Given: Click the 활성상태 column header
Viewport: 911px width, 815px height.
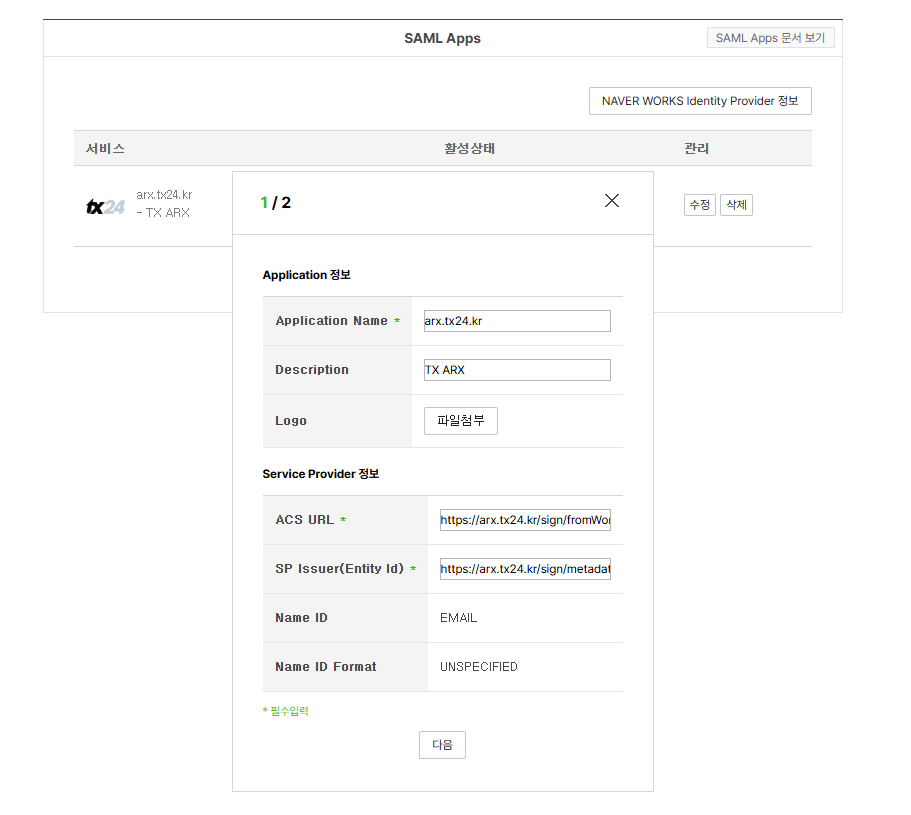Looking at the screenshot, I should pyautogui.click(x=470, y=149).
